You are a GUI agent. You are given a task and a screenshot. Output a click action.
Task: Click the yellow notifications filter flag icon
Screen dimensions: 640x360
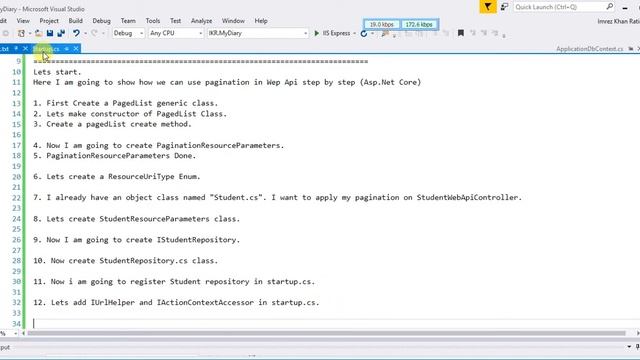[x=488, y=7]
